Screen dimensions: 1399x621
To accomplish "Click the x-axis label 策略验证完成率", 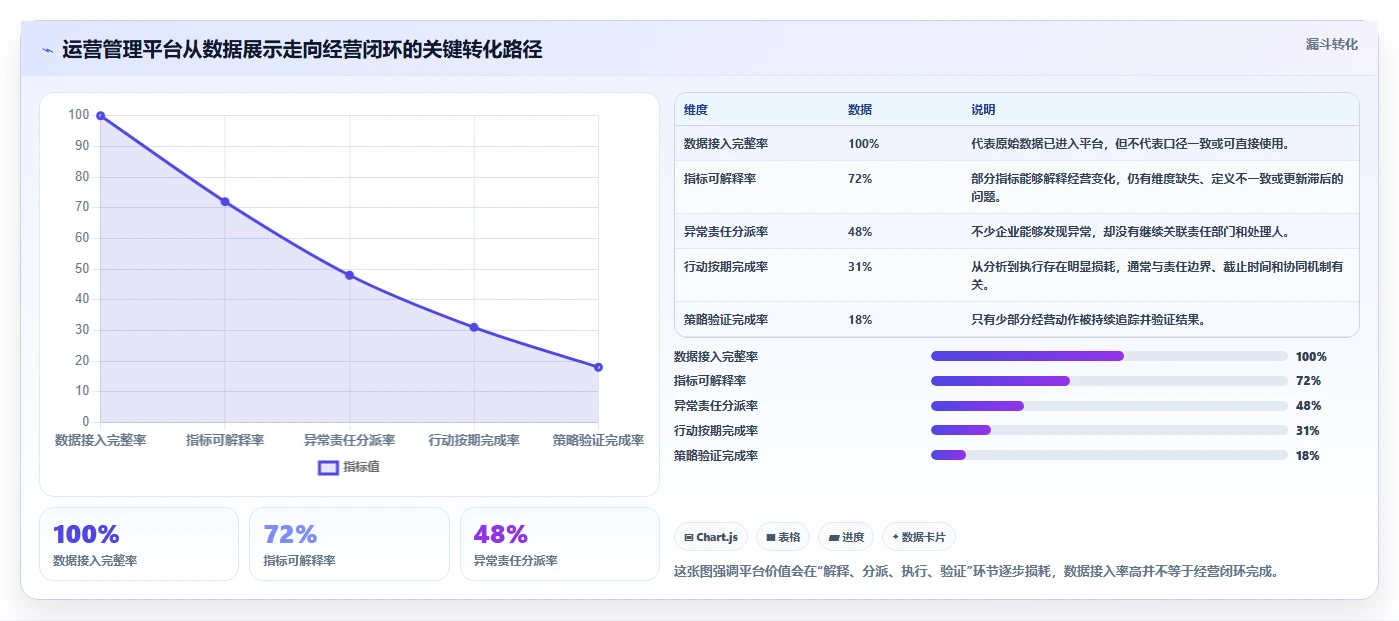I will [x=598, y=440].
